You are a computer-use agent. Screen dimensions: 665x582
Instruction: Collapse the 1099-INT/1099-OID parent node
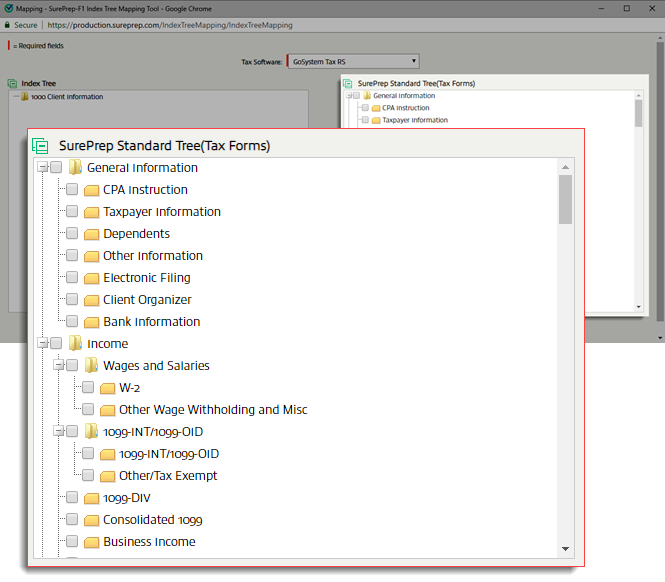[x=58, y=432]
